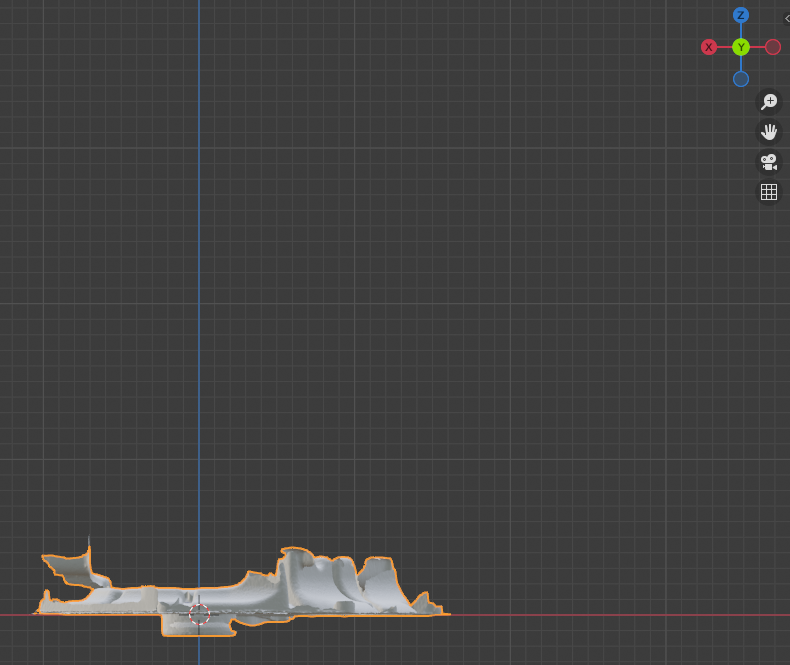
Task: Toggle perspective/orthographic with the grid icon
Action: pyautogui.click(x=769, y=192)
